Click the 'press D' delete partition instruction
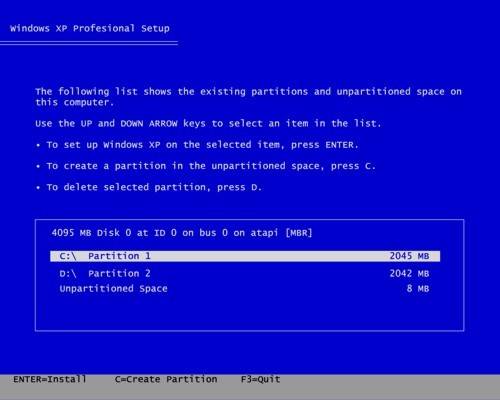Image resolution: width=500 pixels, height=400 pixels. point(149,187)
